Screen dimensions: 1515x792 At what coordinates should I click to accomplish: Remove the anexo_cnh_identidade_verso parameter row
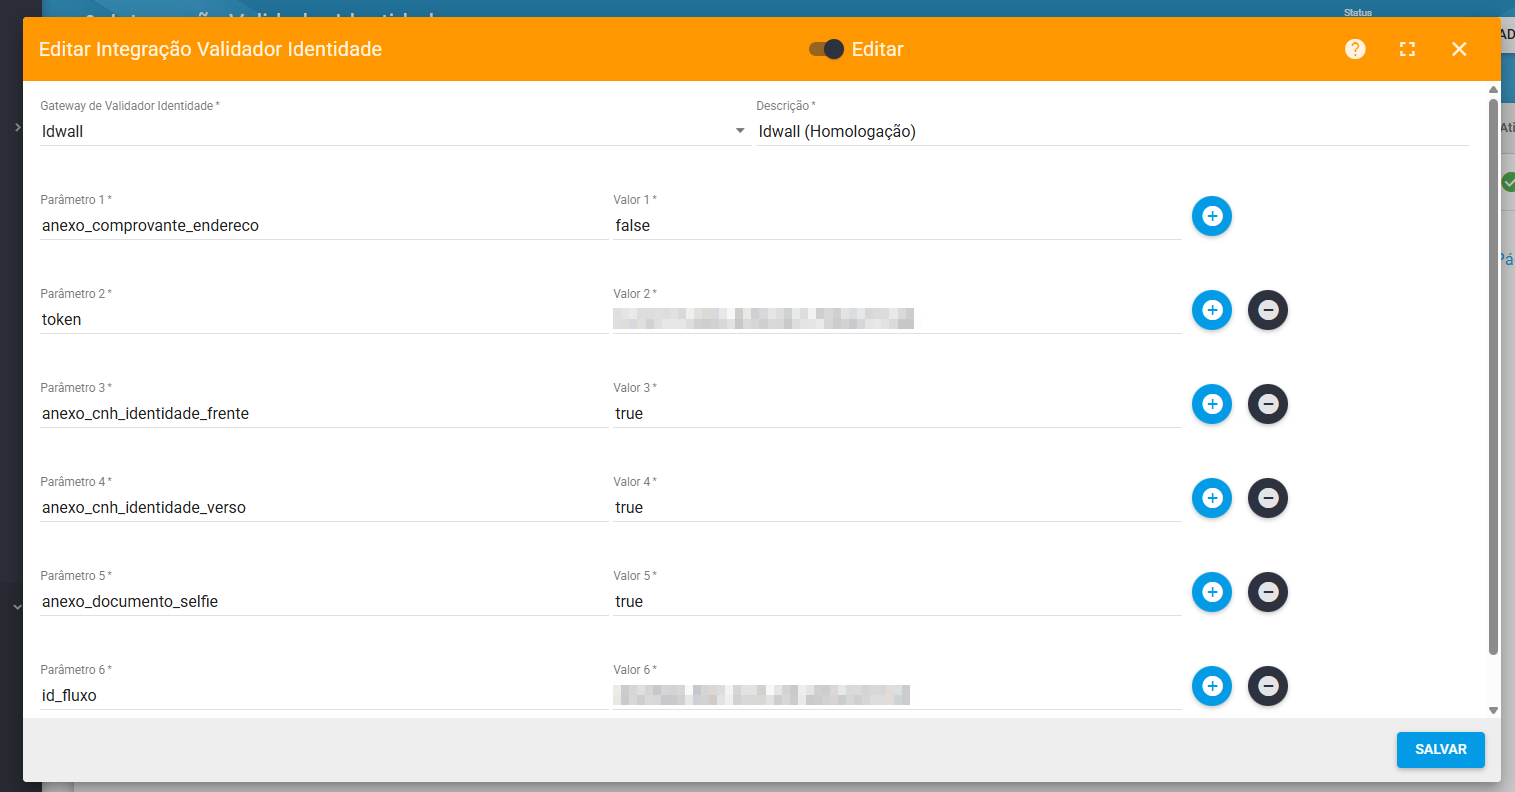point(1268,498)
